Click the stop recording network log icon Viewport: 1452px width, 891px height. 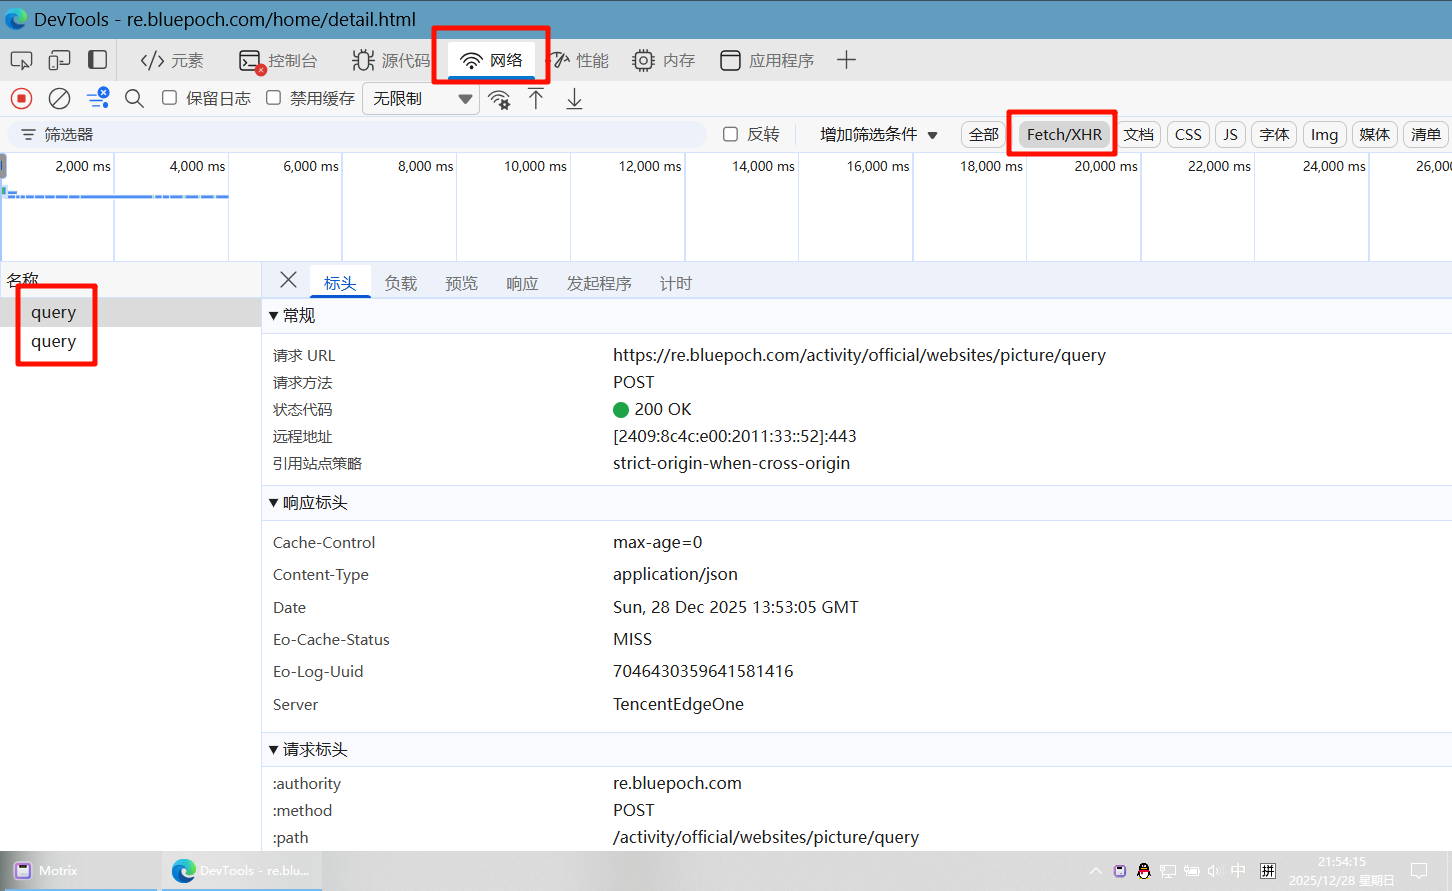coord(21,98)
